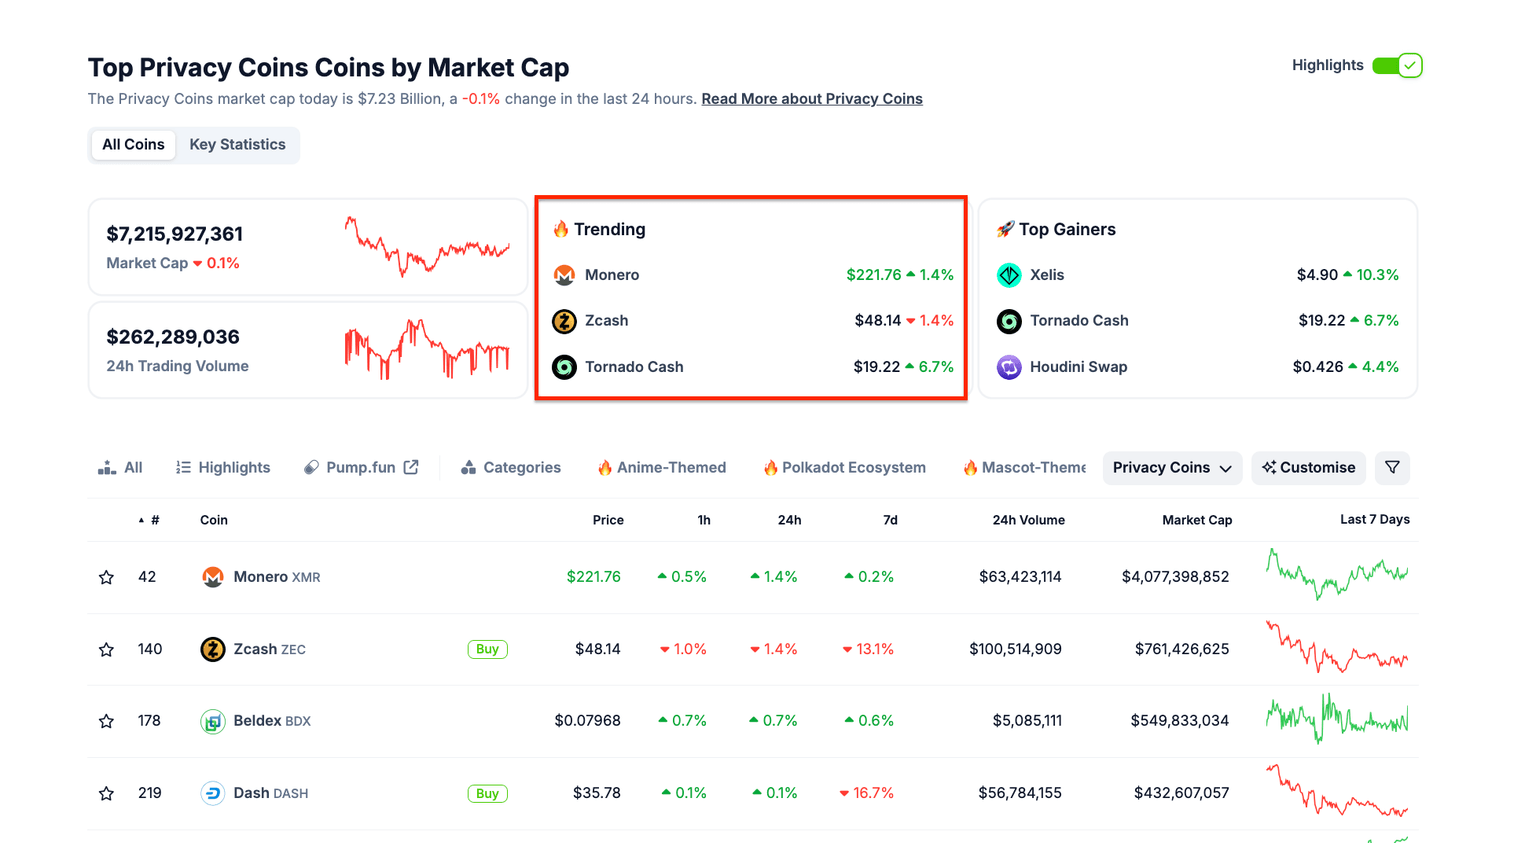Sort by the rank # column header
This screenshot has height=843, width=1536.
154,520
